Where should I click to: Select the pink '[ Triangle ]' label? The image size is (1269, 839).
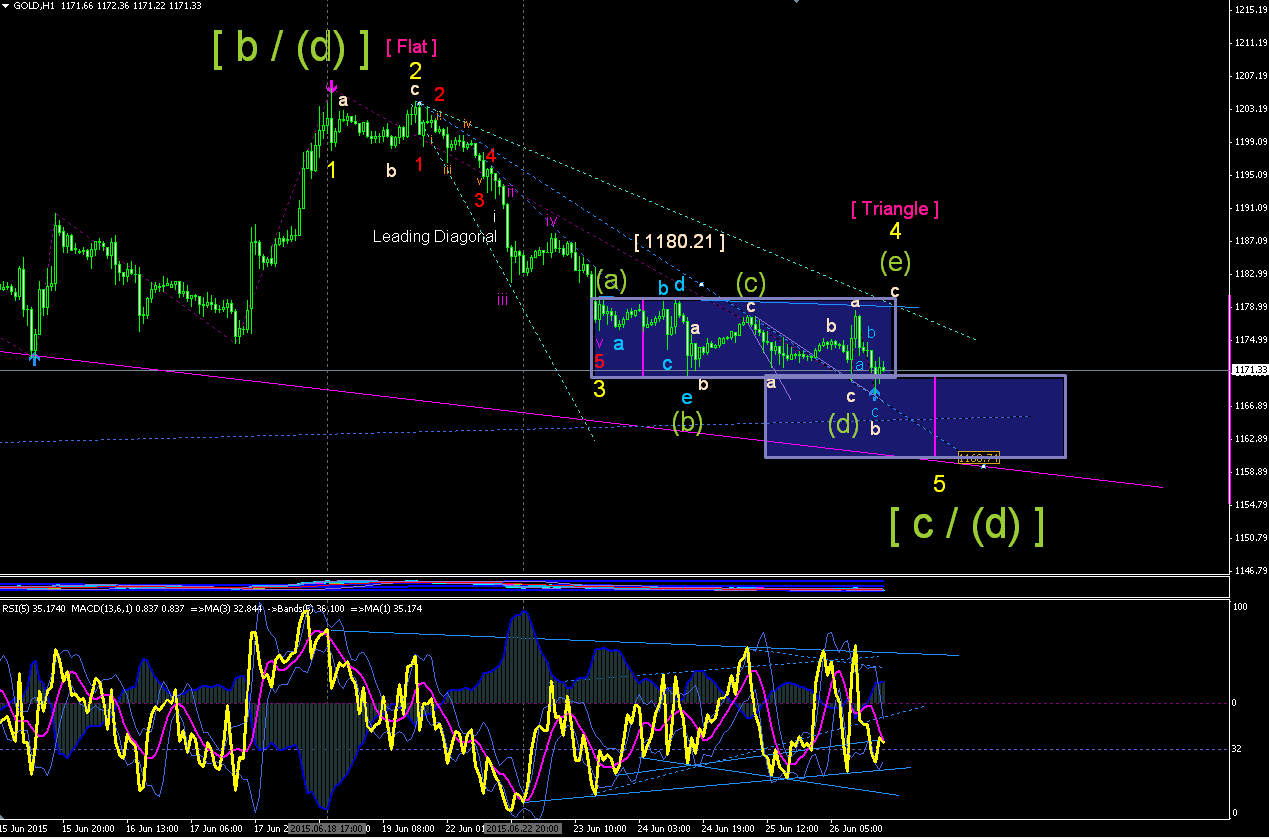(895, 209)
